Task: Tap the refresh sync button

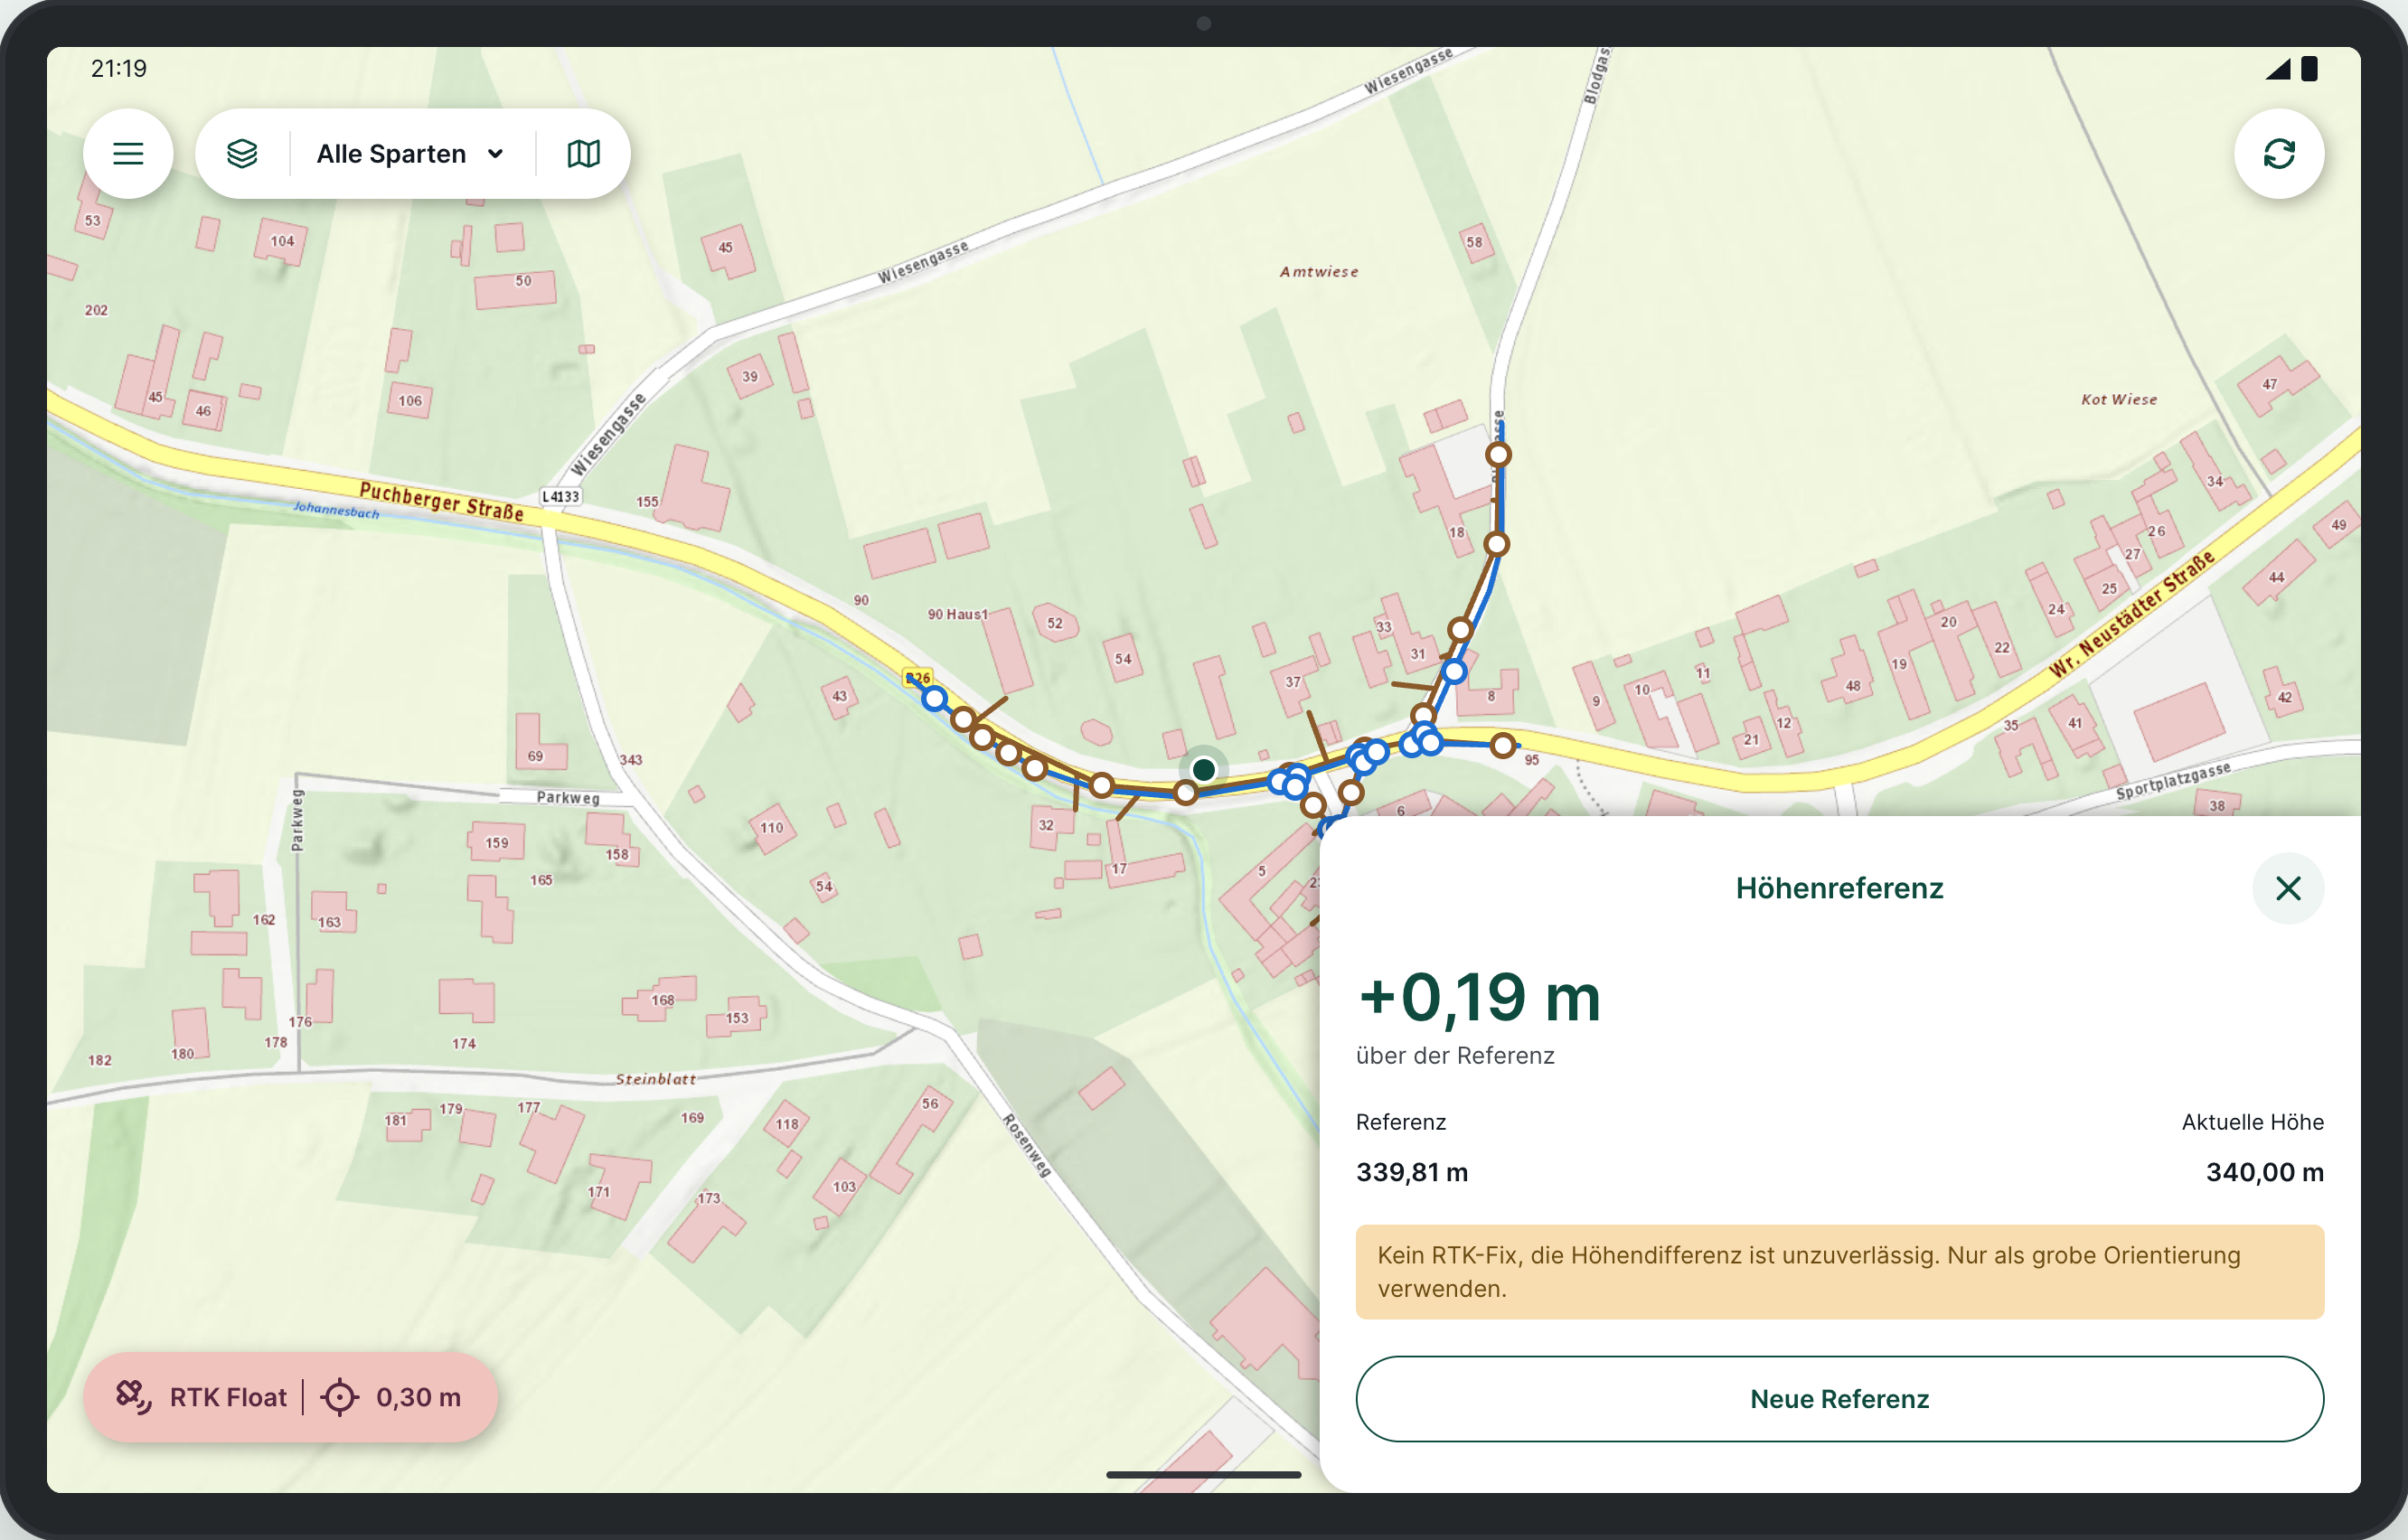Action: point(2279,154)
